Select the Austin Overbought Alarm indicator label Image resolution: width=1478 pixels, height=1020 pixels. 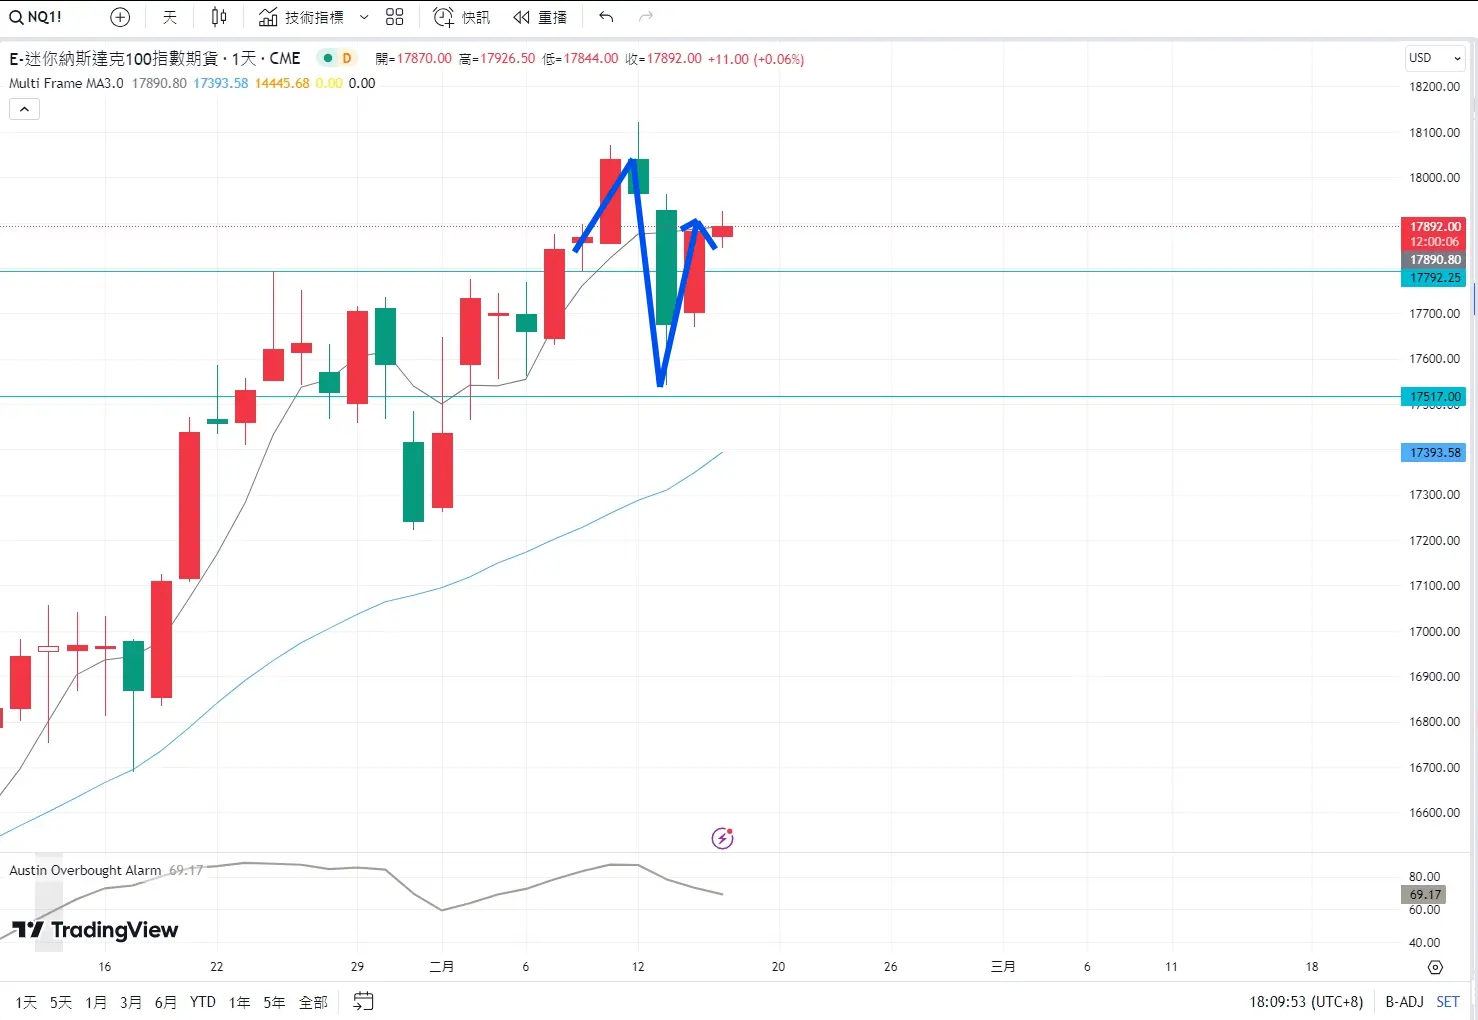coord(85,870)
